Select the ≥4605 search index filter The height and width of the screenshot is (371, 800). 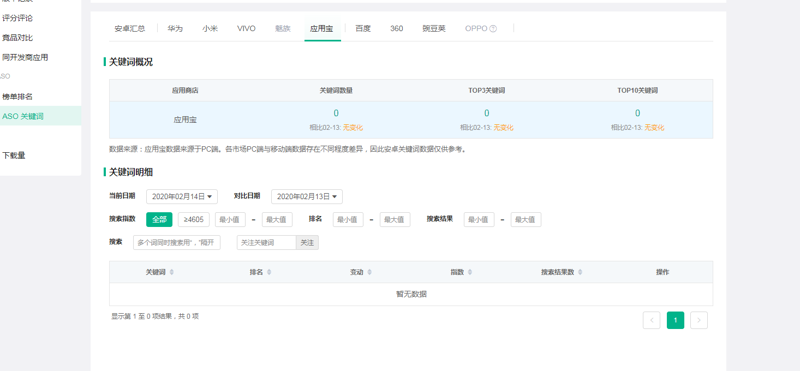194,220
